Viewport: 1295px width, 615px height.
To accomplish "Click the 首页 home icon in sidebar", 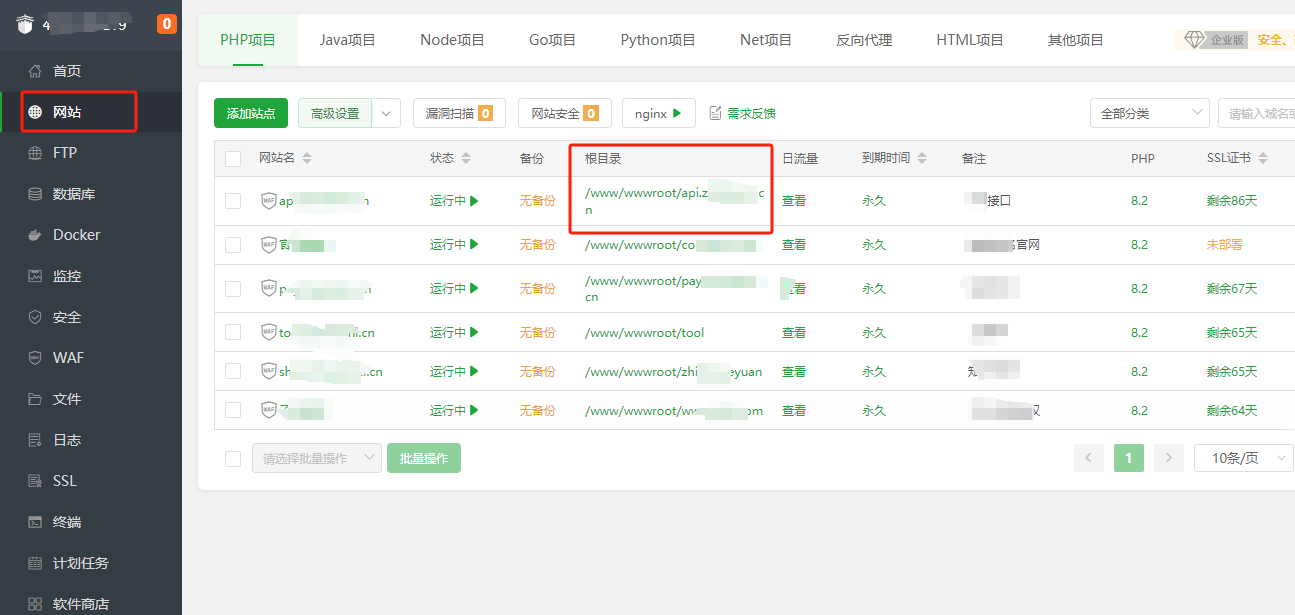I will pyautogui.click(x=35, y=71).
